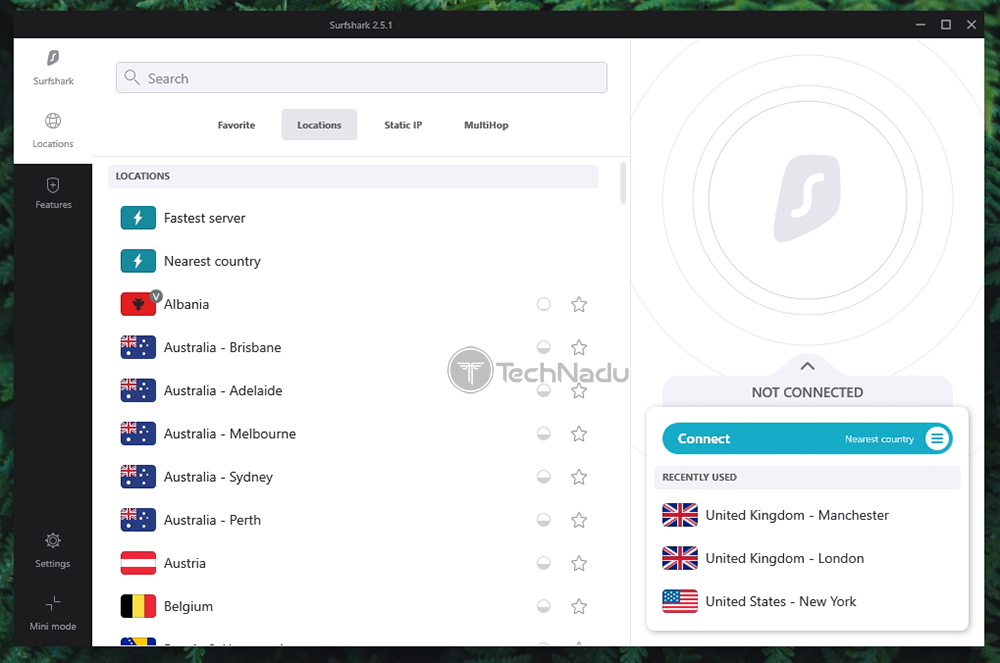Click the Australia - Perth flag
Viewport: 1000px width, 663px height.
138,520
